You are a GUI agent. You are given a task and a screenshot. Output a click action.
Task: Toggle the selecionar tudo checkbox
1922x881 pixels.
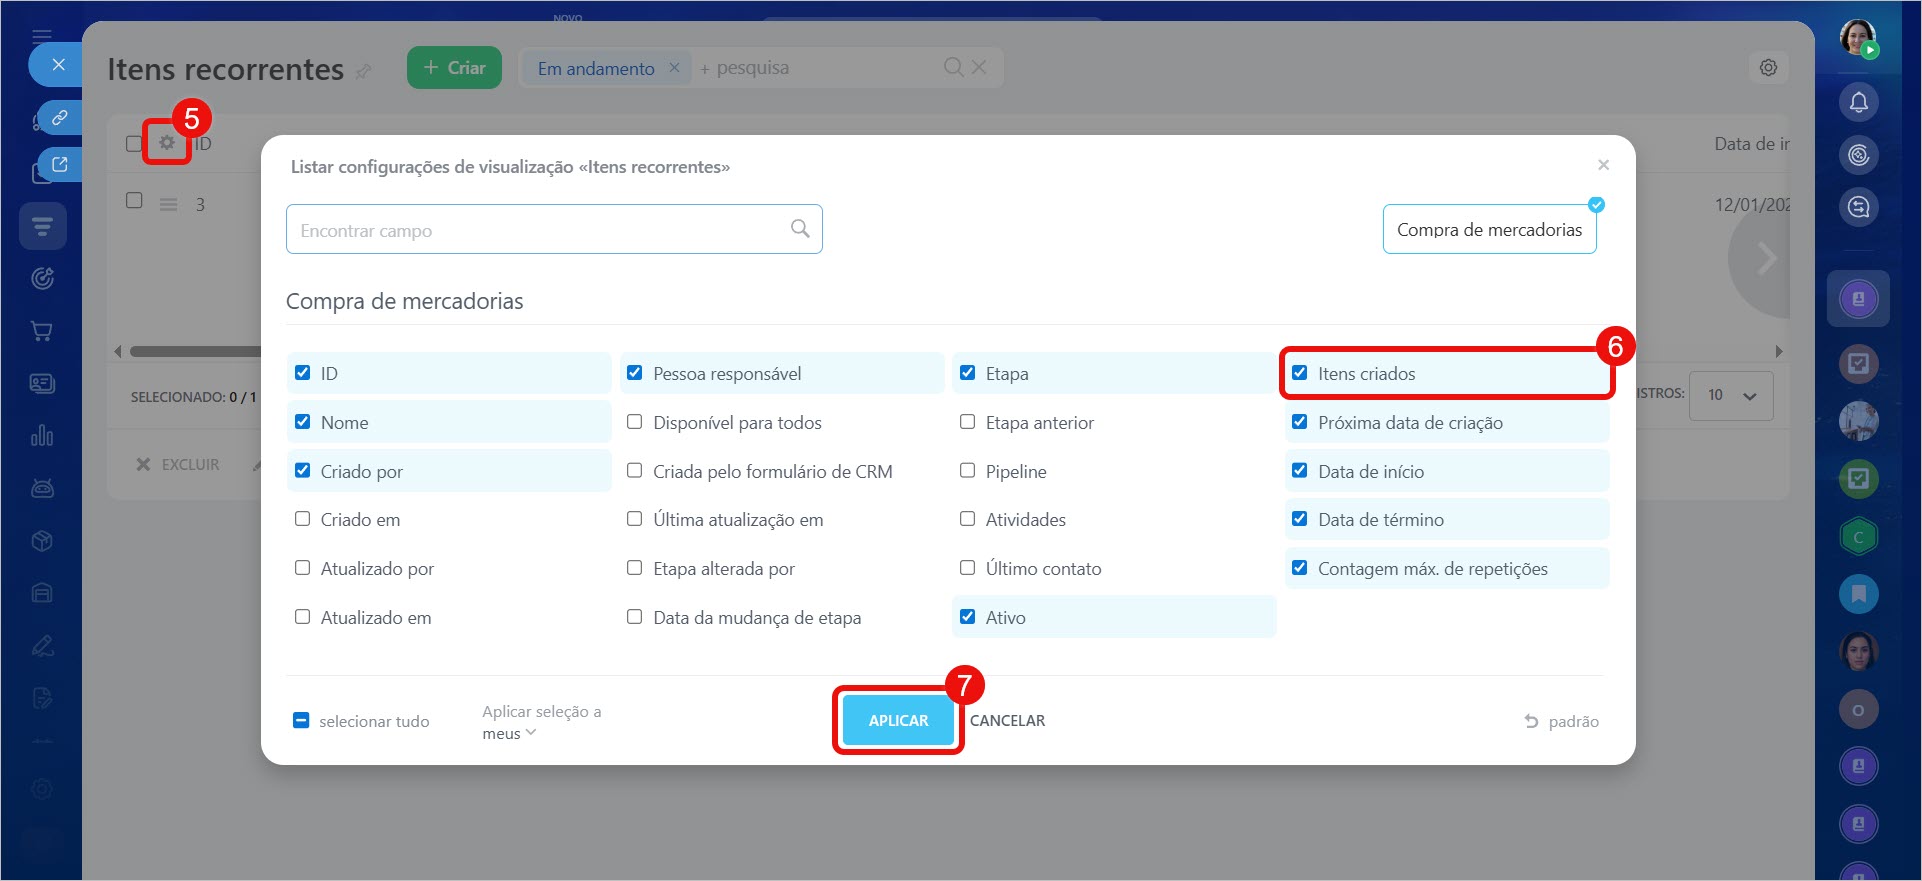301,721
